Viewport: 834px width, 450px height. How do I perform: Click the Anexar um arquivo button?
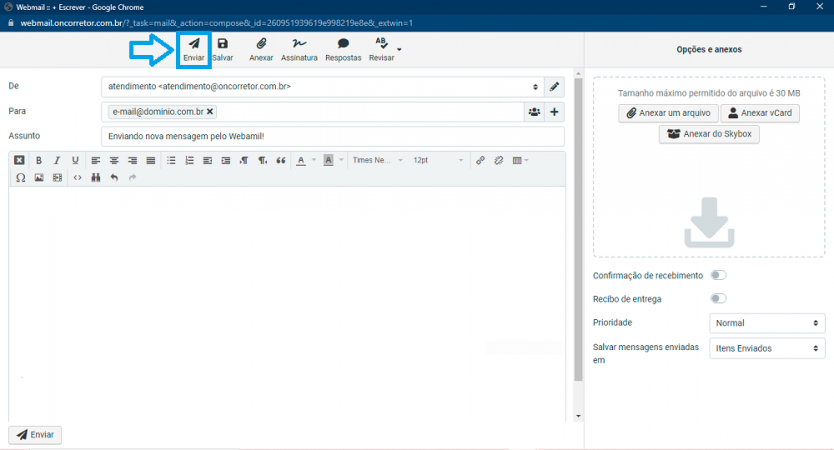[668, 113]
